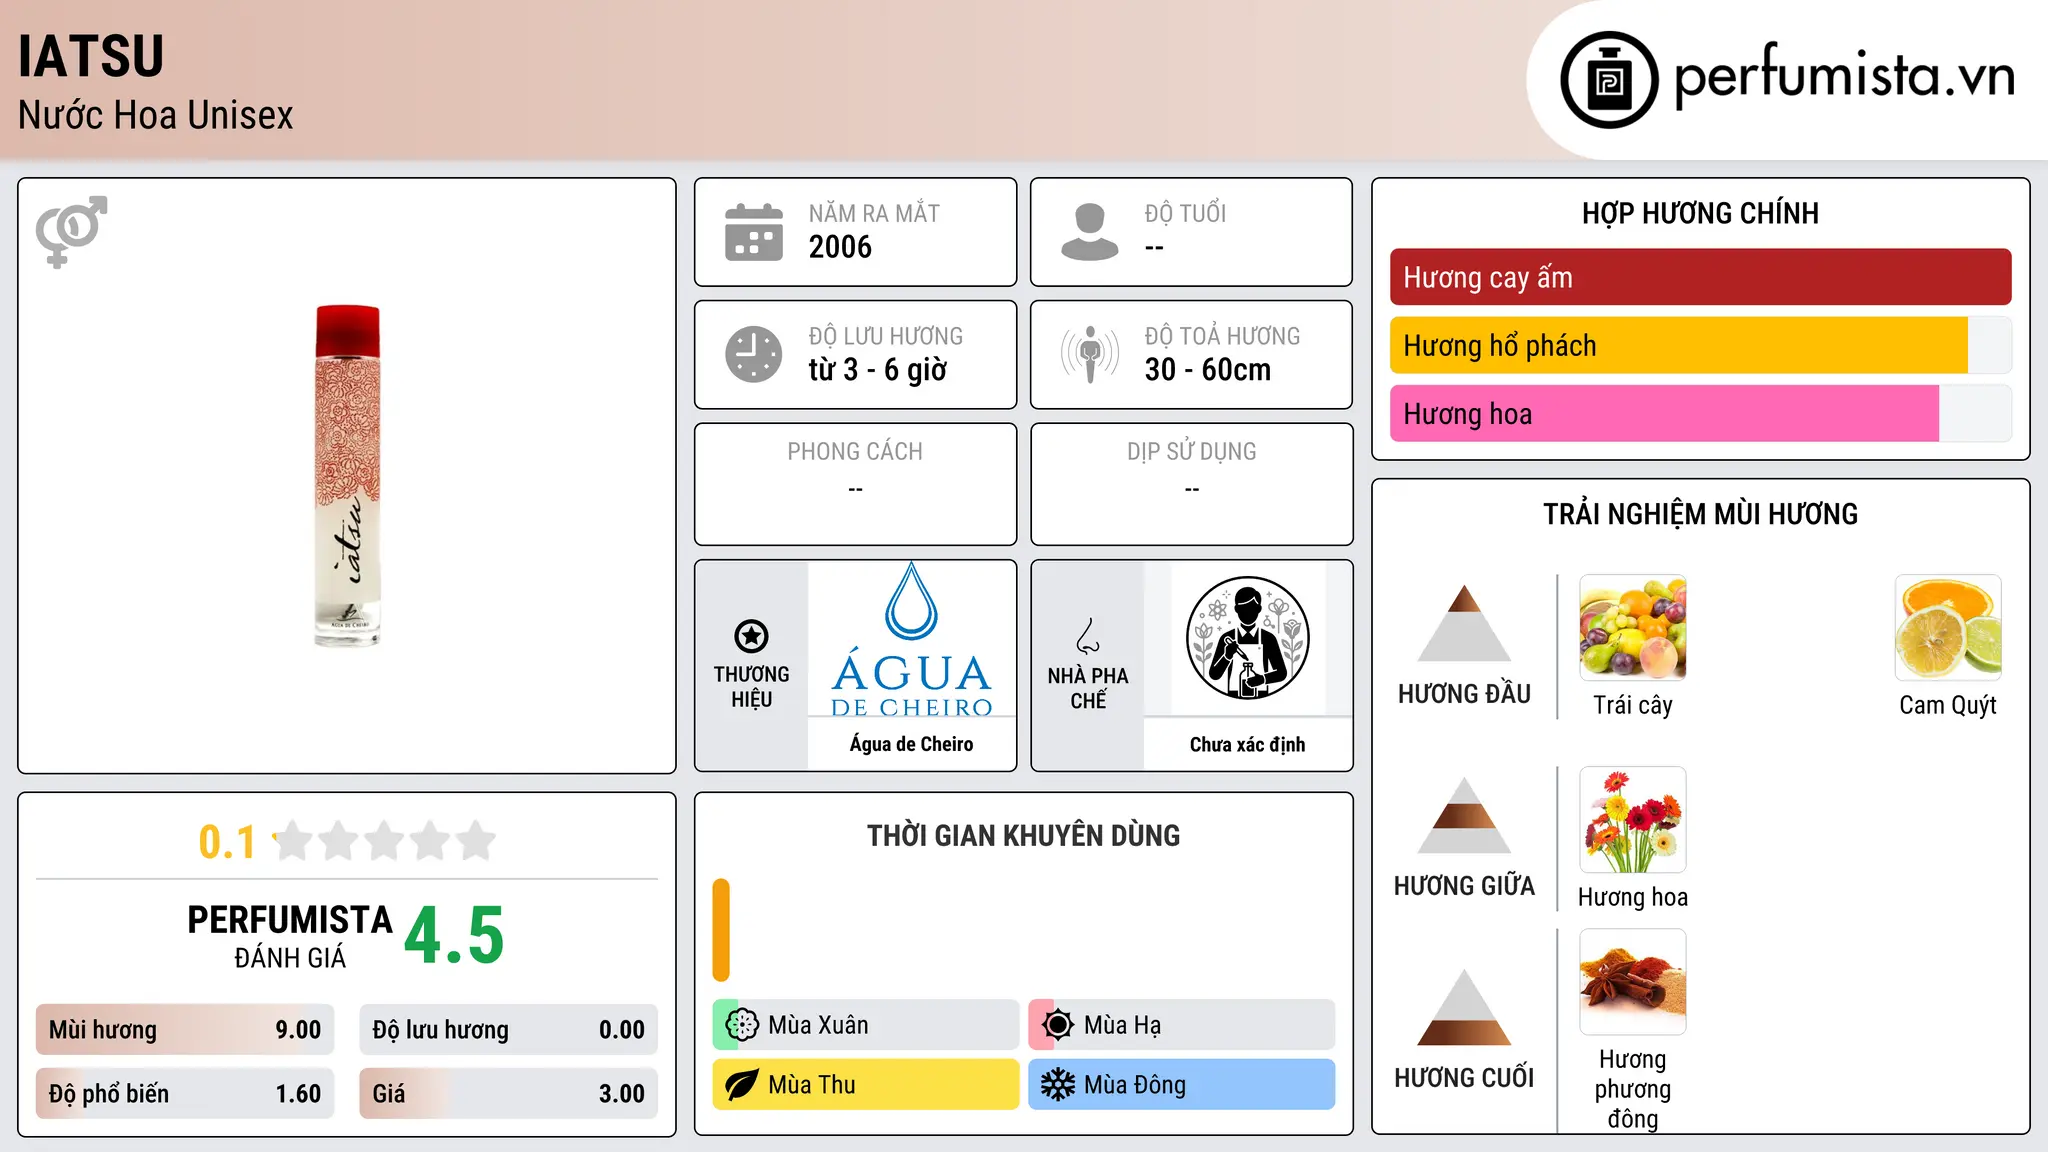
Task: Select the Mùa Xuân season button
Action: point(866,1025)
